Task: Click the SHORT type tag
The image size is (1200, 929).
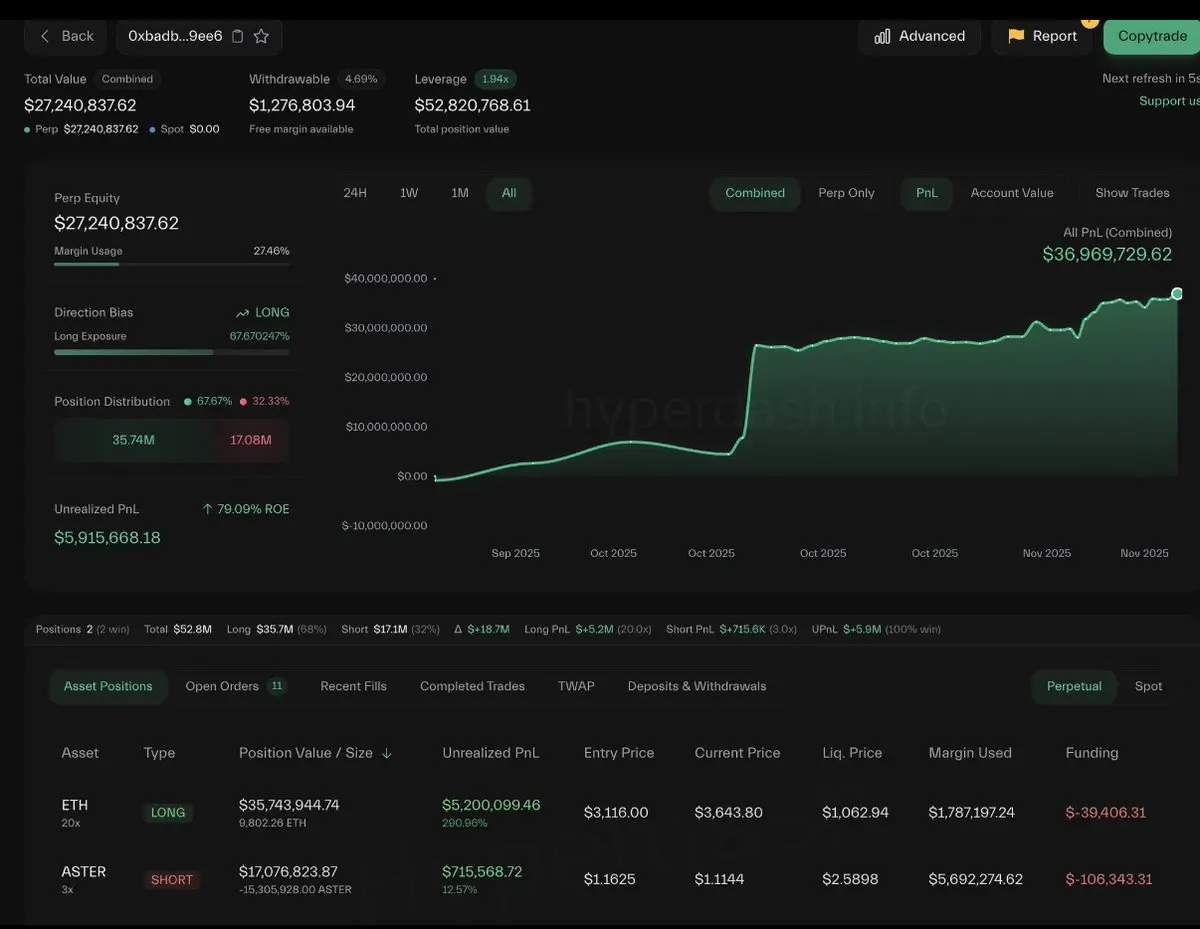Action: [172, 880]
